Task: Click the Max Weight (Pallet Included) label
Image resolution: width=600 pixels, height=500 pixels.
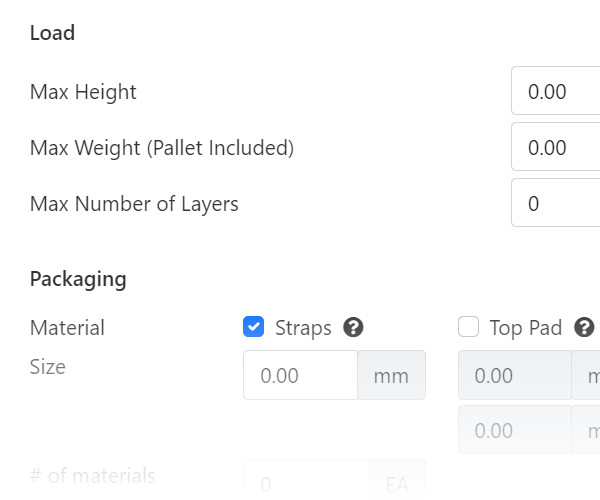Action: point(162,148)
